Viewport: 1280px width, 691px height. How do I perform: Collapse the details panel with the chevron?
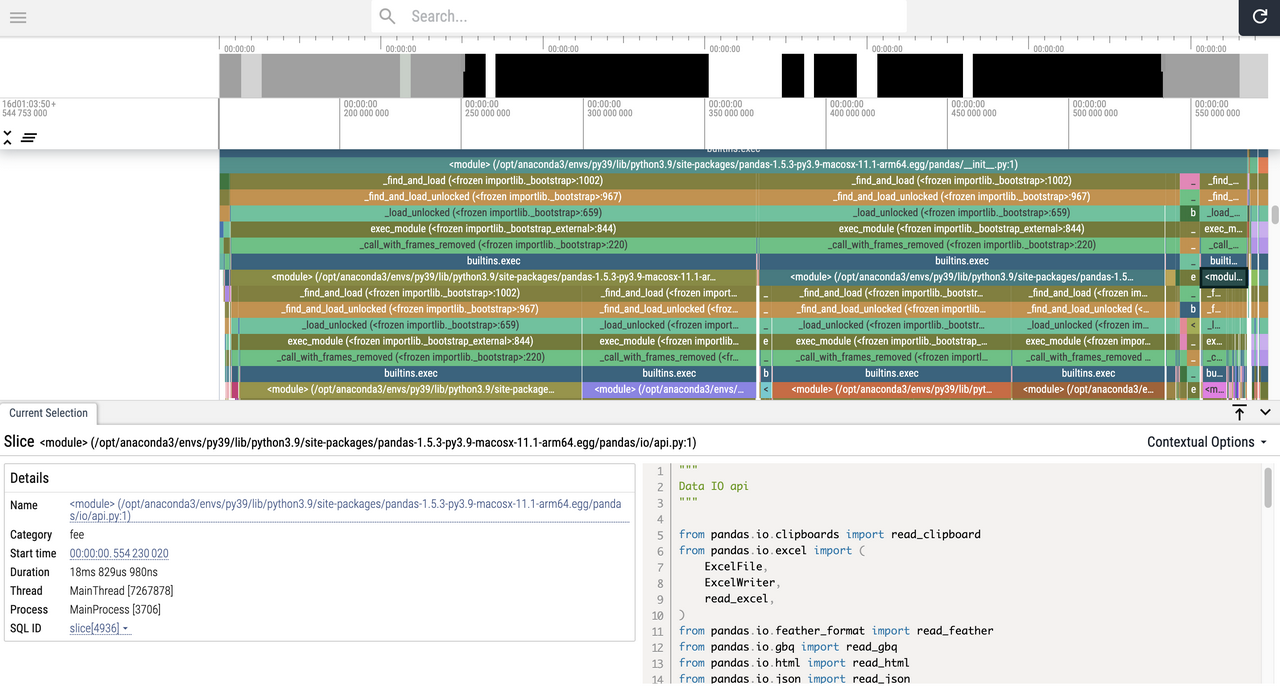pyautogui.click(x=1265, y=413)
